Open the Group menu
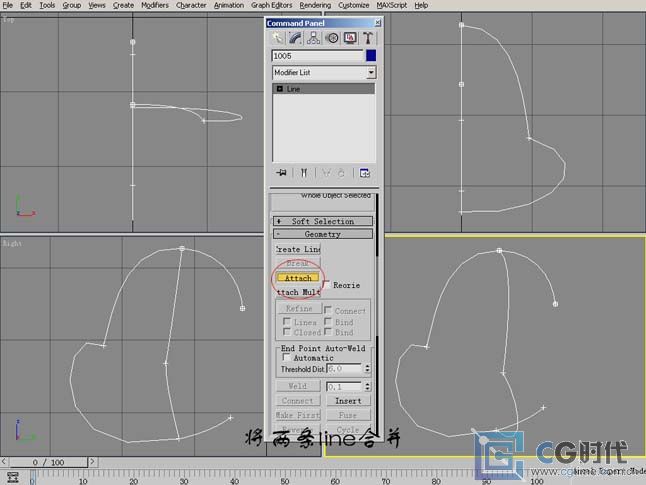 tap(72, 5)
